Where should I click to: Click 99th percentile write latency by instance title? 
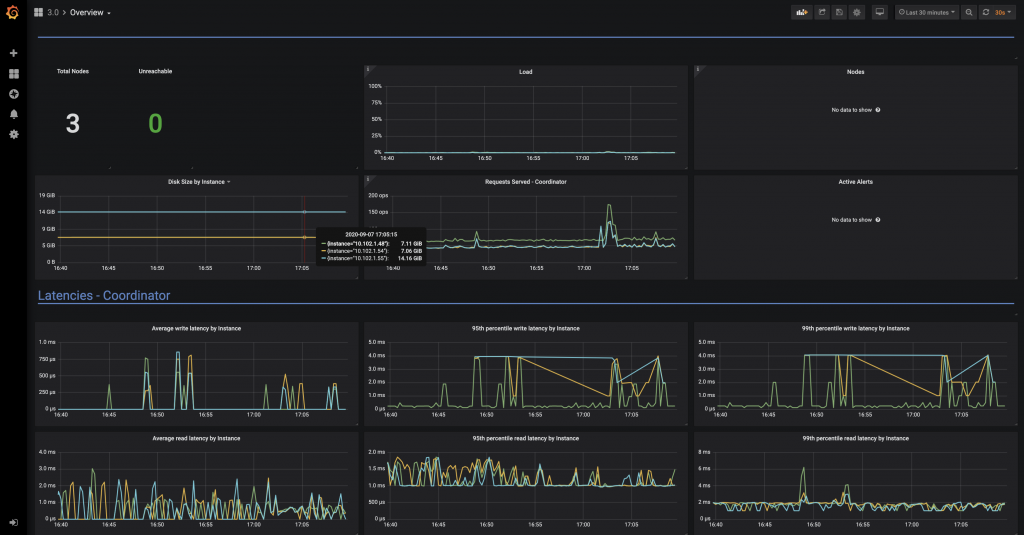point(856,329)
